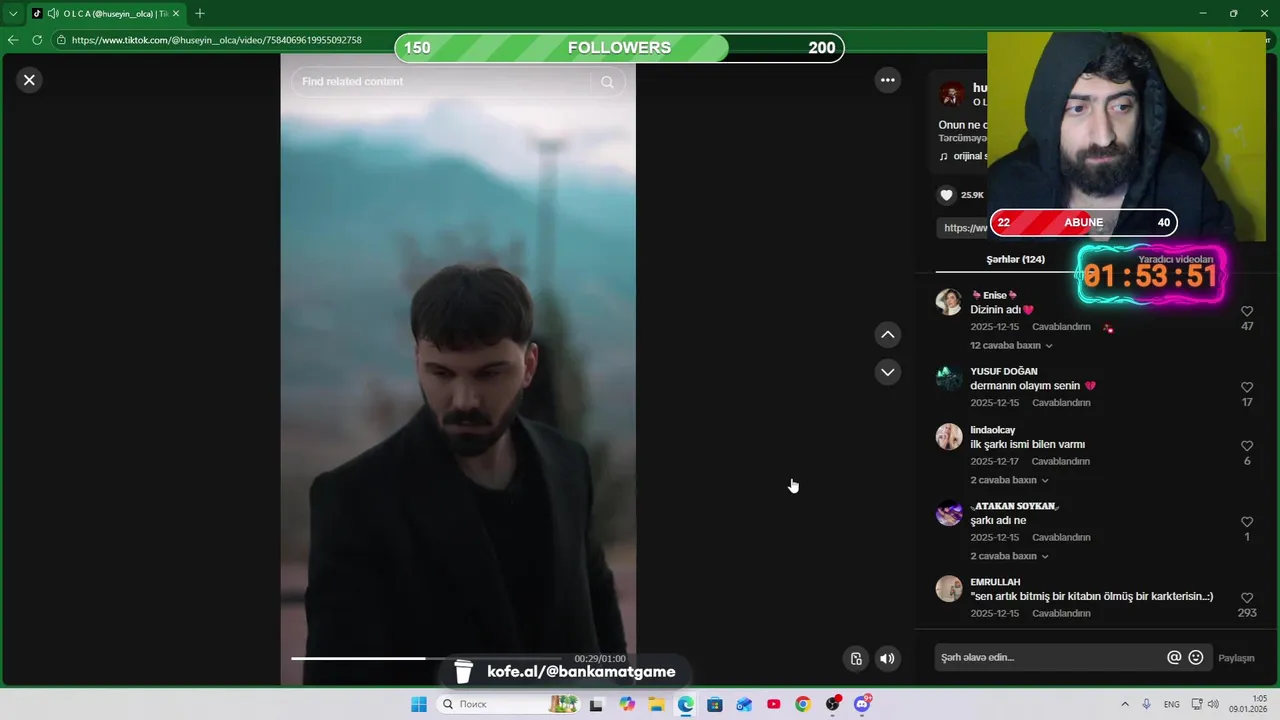
Task: Open ATAKAN SOYKAN's profile avatar
Action: [x=949, y=513]
